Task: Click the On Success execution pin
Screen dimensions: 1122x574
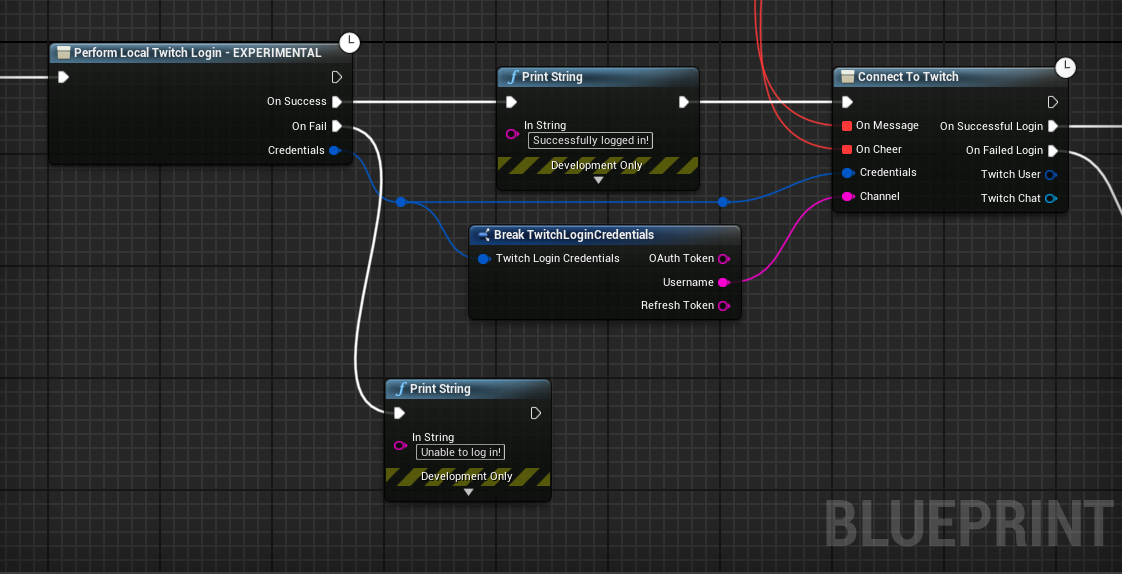Action: coord(337,102)
